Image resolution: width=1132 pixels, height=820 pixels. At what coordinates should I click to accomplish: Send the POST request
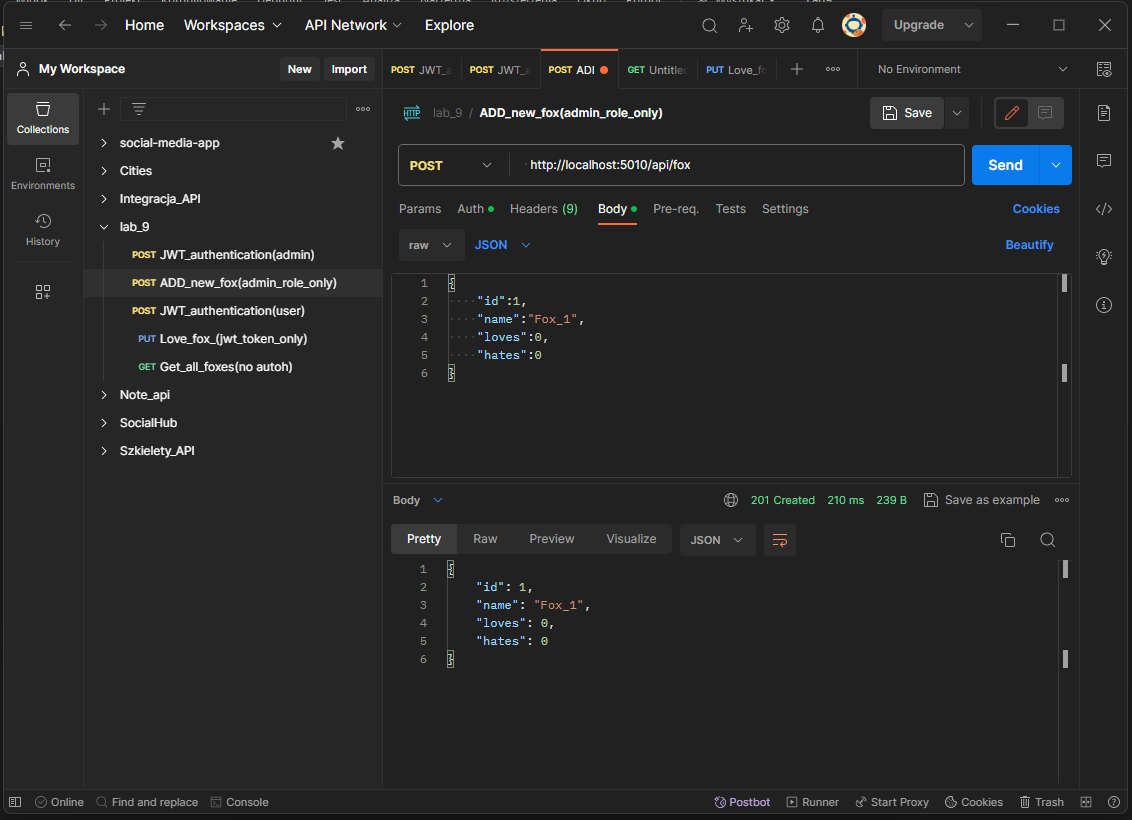coord(1005,165)
